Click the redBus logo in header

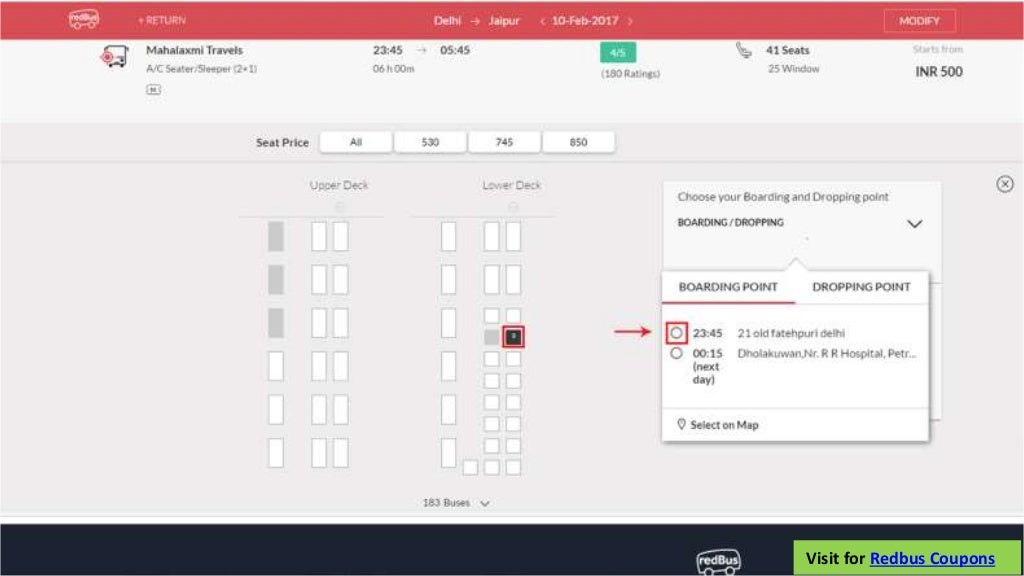click(x=84, y=20)
